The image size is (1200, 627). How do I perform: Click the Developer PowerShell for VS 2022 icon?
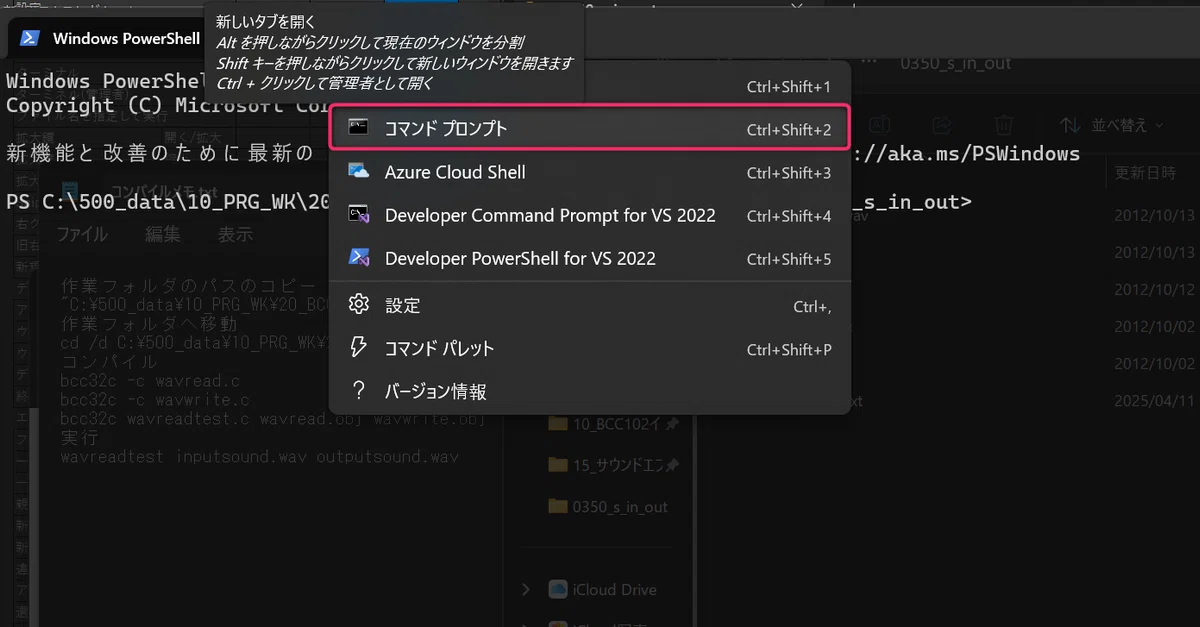359,258
